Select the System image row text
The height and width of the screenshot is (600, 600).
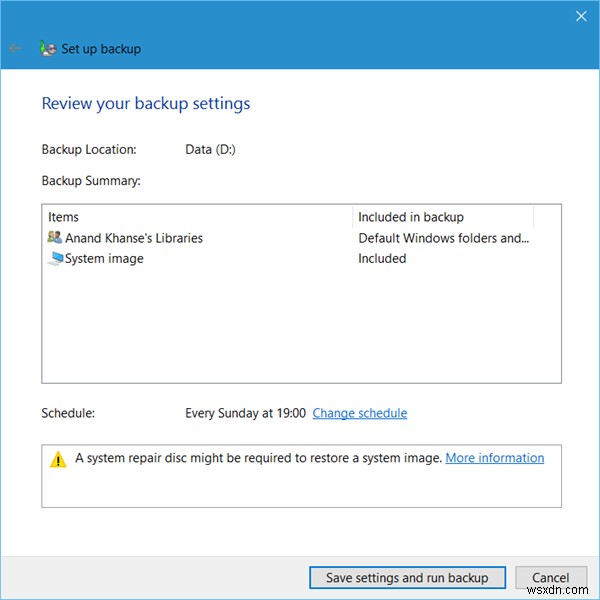(x=104, y=259)
